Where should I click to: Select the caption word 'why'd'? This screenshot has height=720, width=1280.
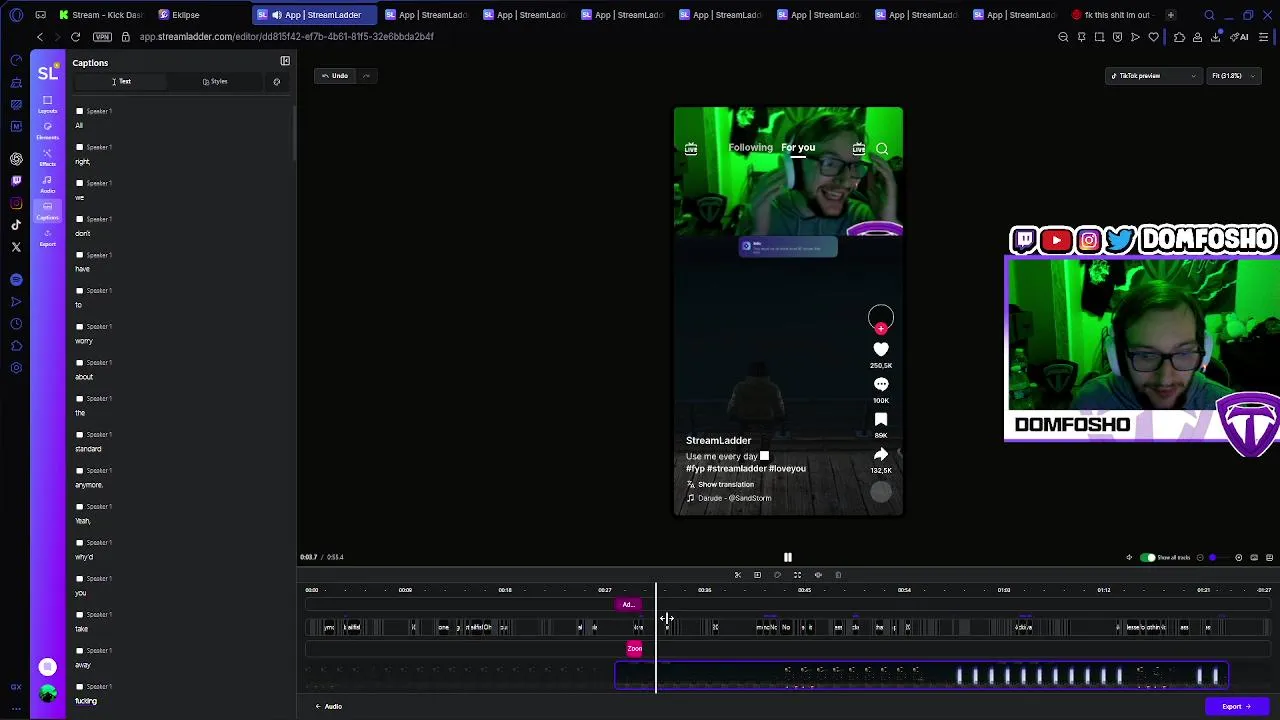pos(84,557)
